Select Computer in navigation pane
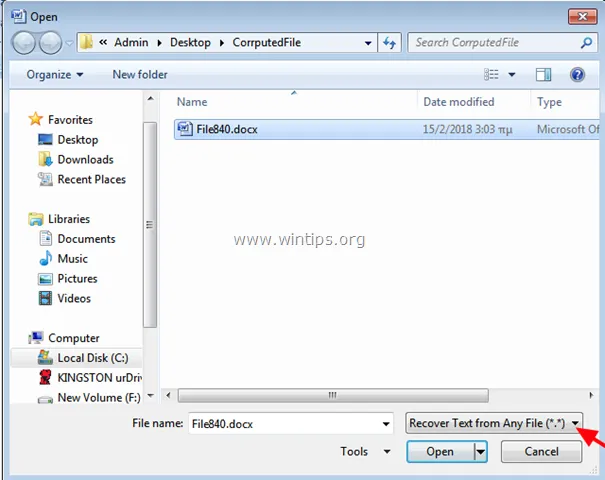The height and width of the screenshot is (480, 605). click(x=74, y=338)
